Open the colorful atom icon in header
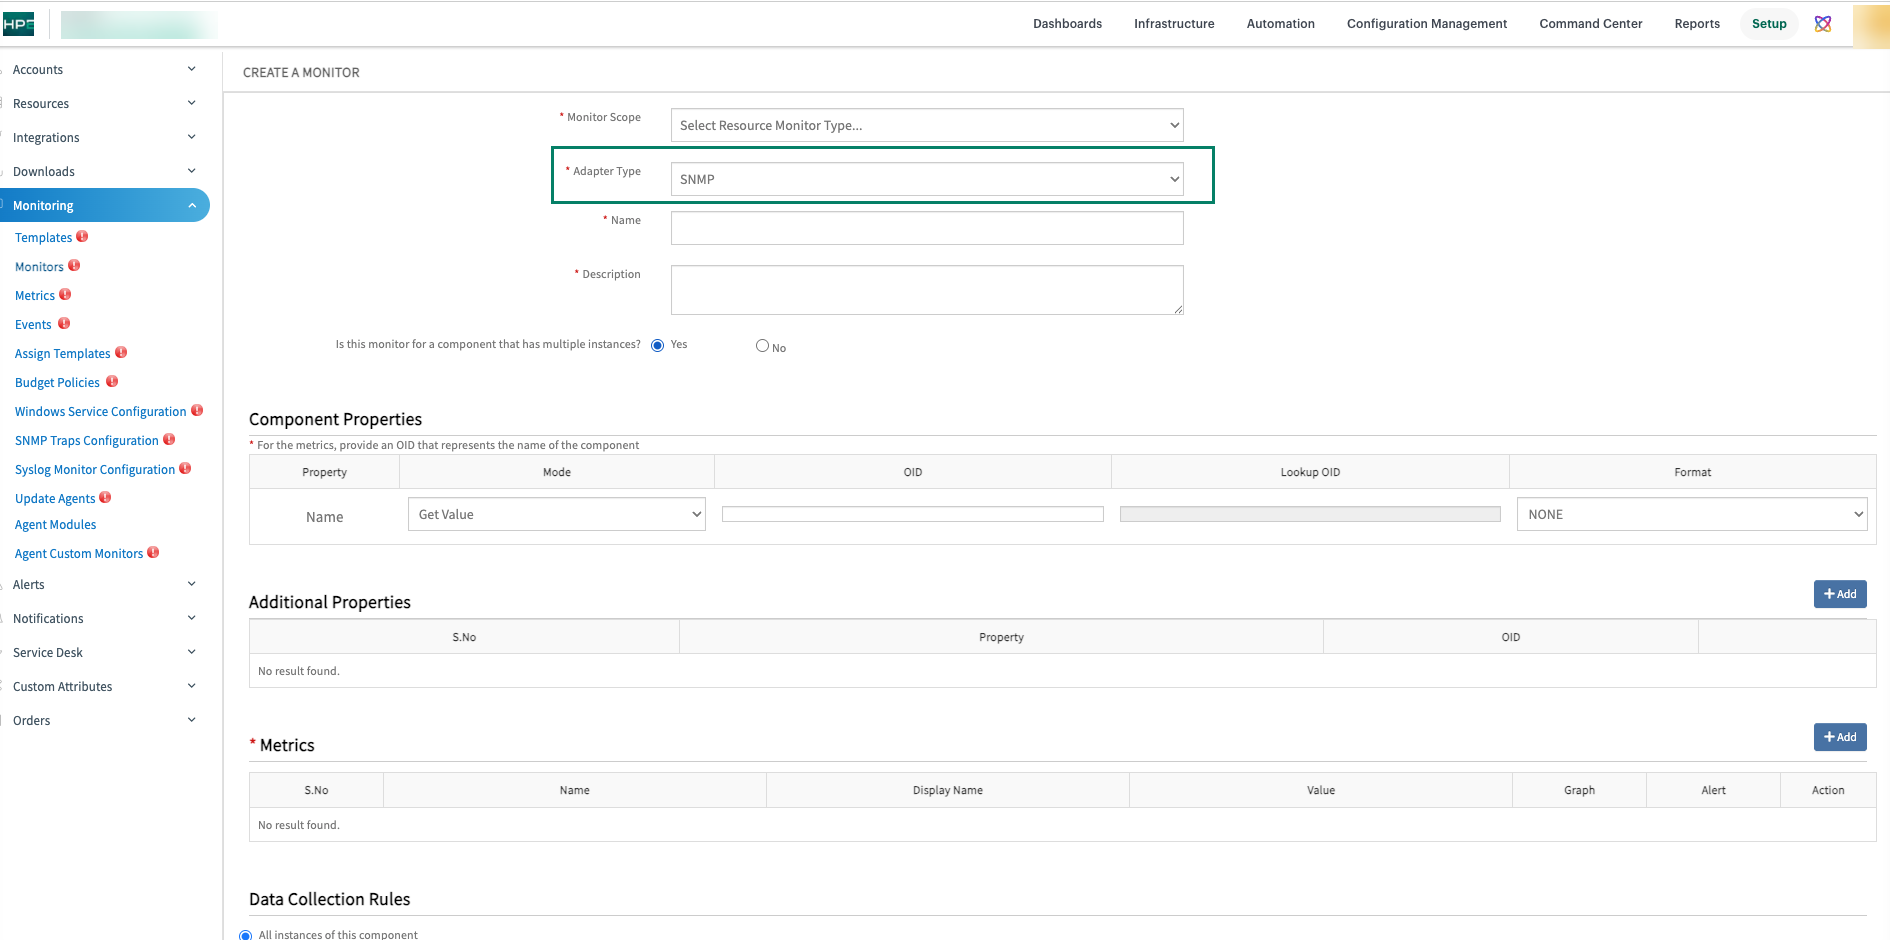Image resolution: width=1890 pixels, height=940 pixels. 1823,24
